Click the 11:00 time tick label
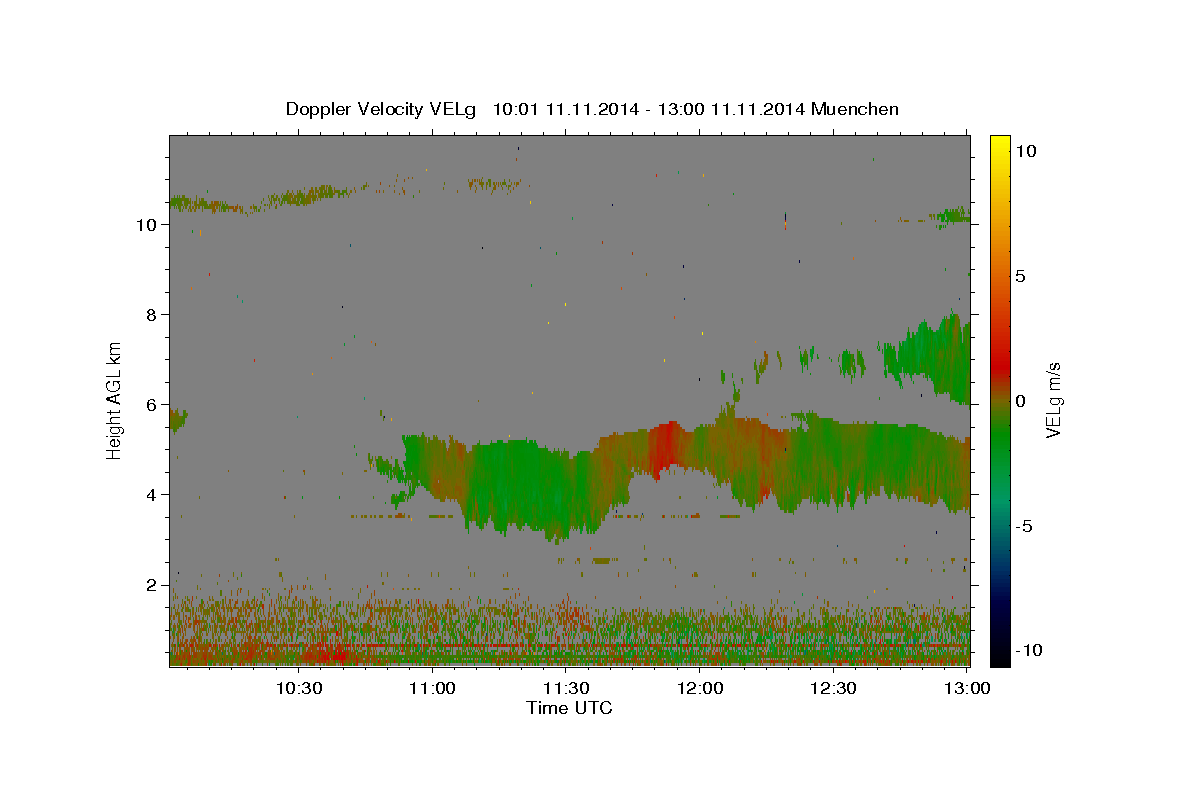This screenshot has height=800, width=1200. [x=433, y=688]
